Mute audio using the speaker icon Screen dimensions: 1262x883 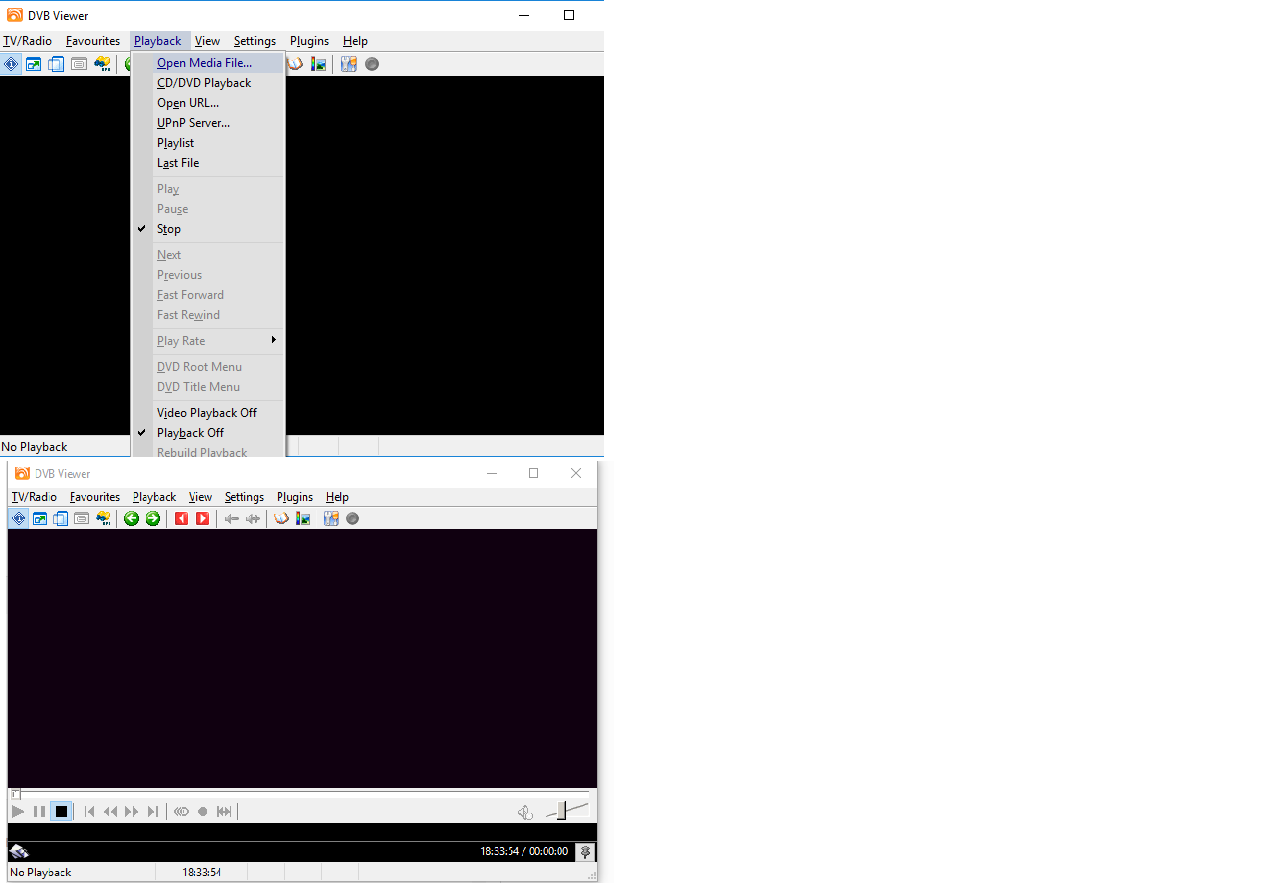tap(524, 812)
